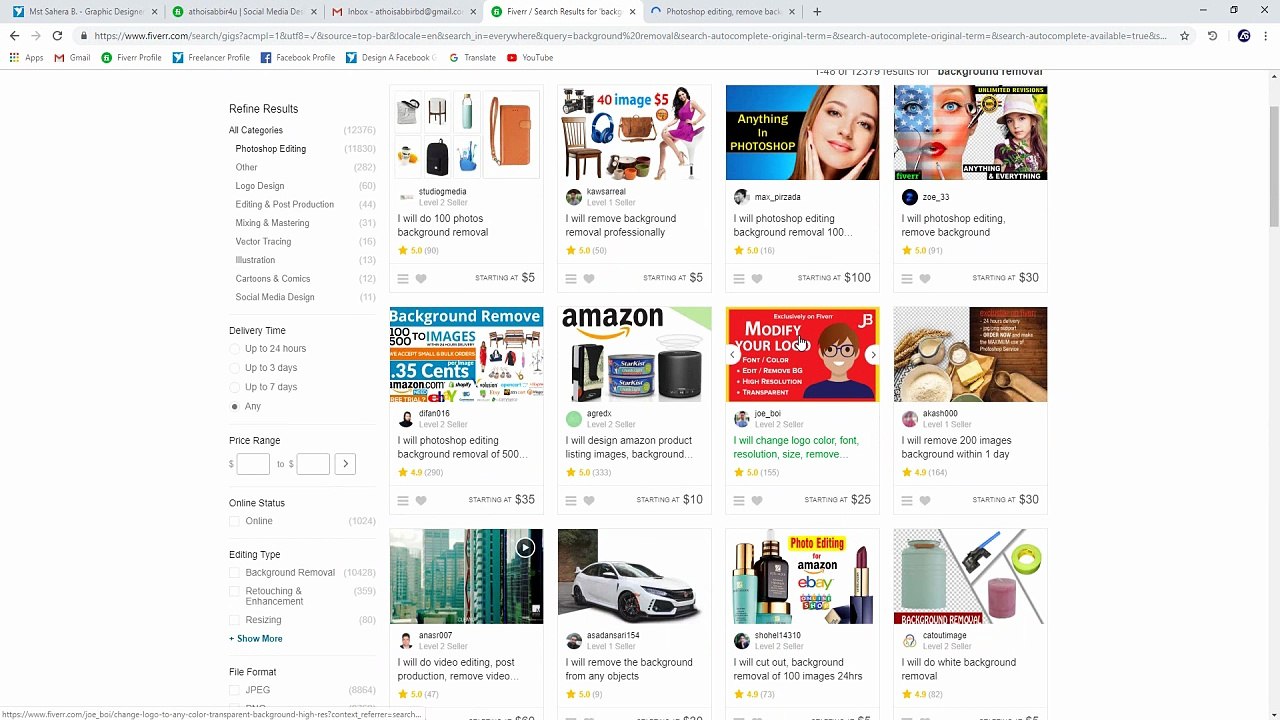Favorite the zoe_33 gig with heart icon
This screenshot has width=1280, height=720.
pos(925,279)
